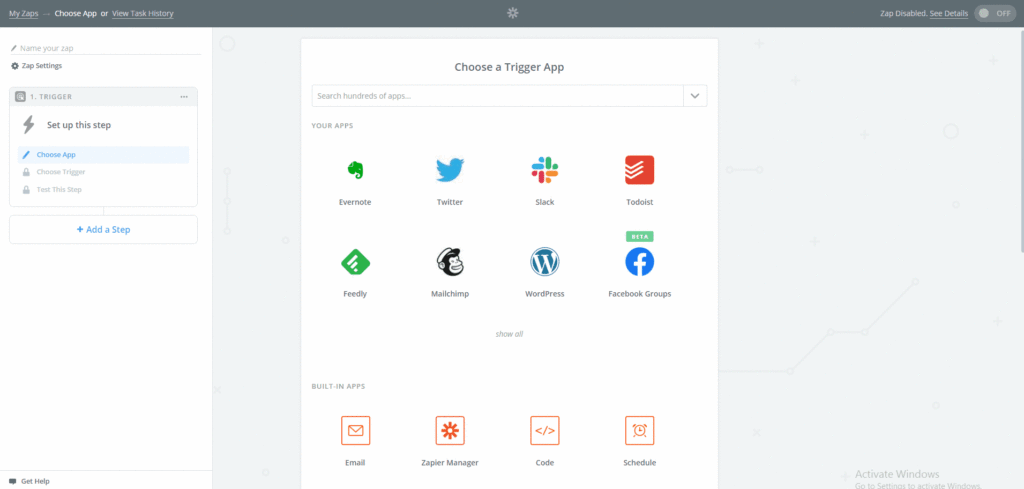This screenshot has width=1024, height=489.
Task: Click the Get Help chat icon
Action: [x=12, y=481]
